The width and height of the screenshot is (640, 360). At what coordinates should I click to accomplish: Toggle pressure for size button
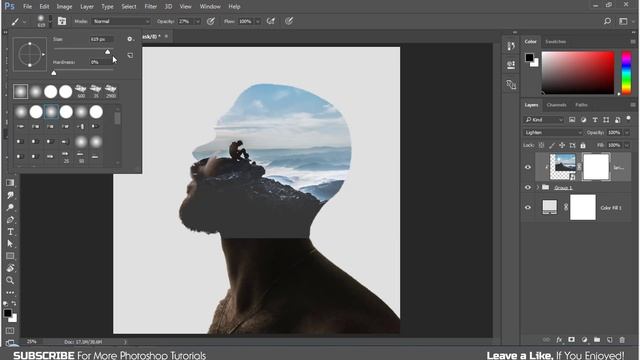(289, 21)
